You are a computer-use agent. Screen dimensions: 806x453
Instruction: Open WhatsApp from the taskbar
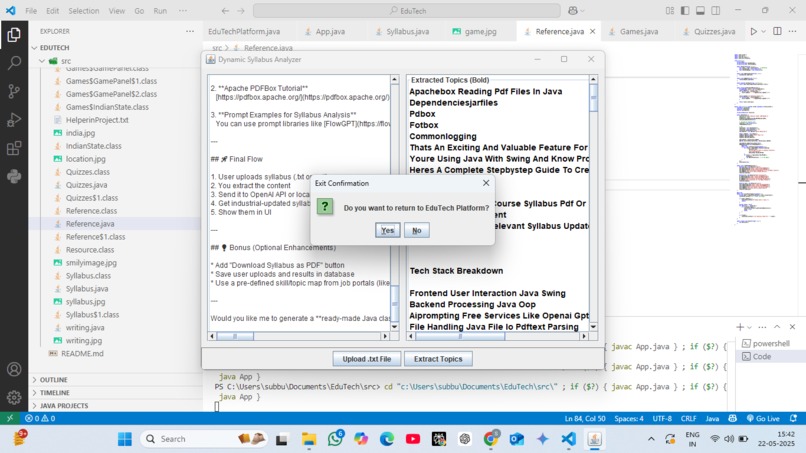point(335,439)
